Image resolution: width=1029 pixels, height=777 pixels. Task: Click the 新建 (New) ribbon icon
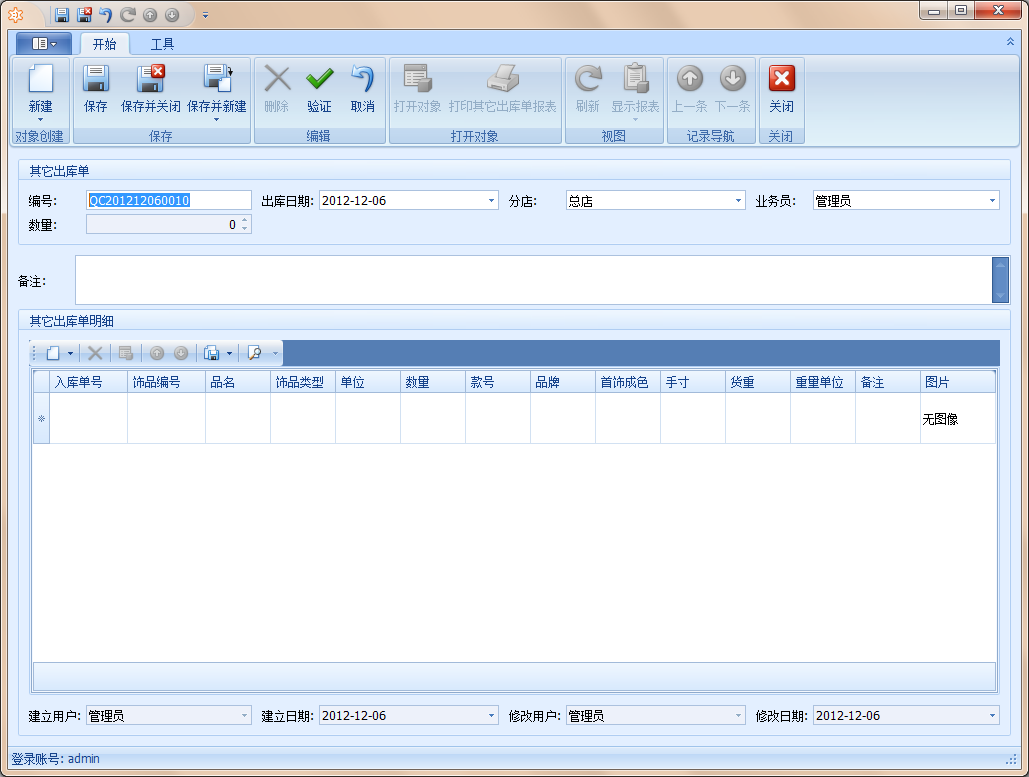(40, 79)
